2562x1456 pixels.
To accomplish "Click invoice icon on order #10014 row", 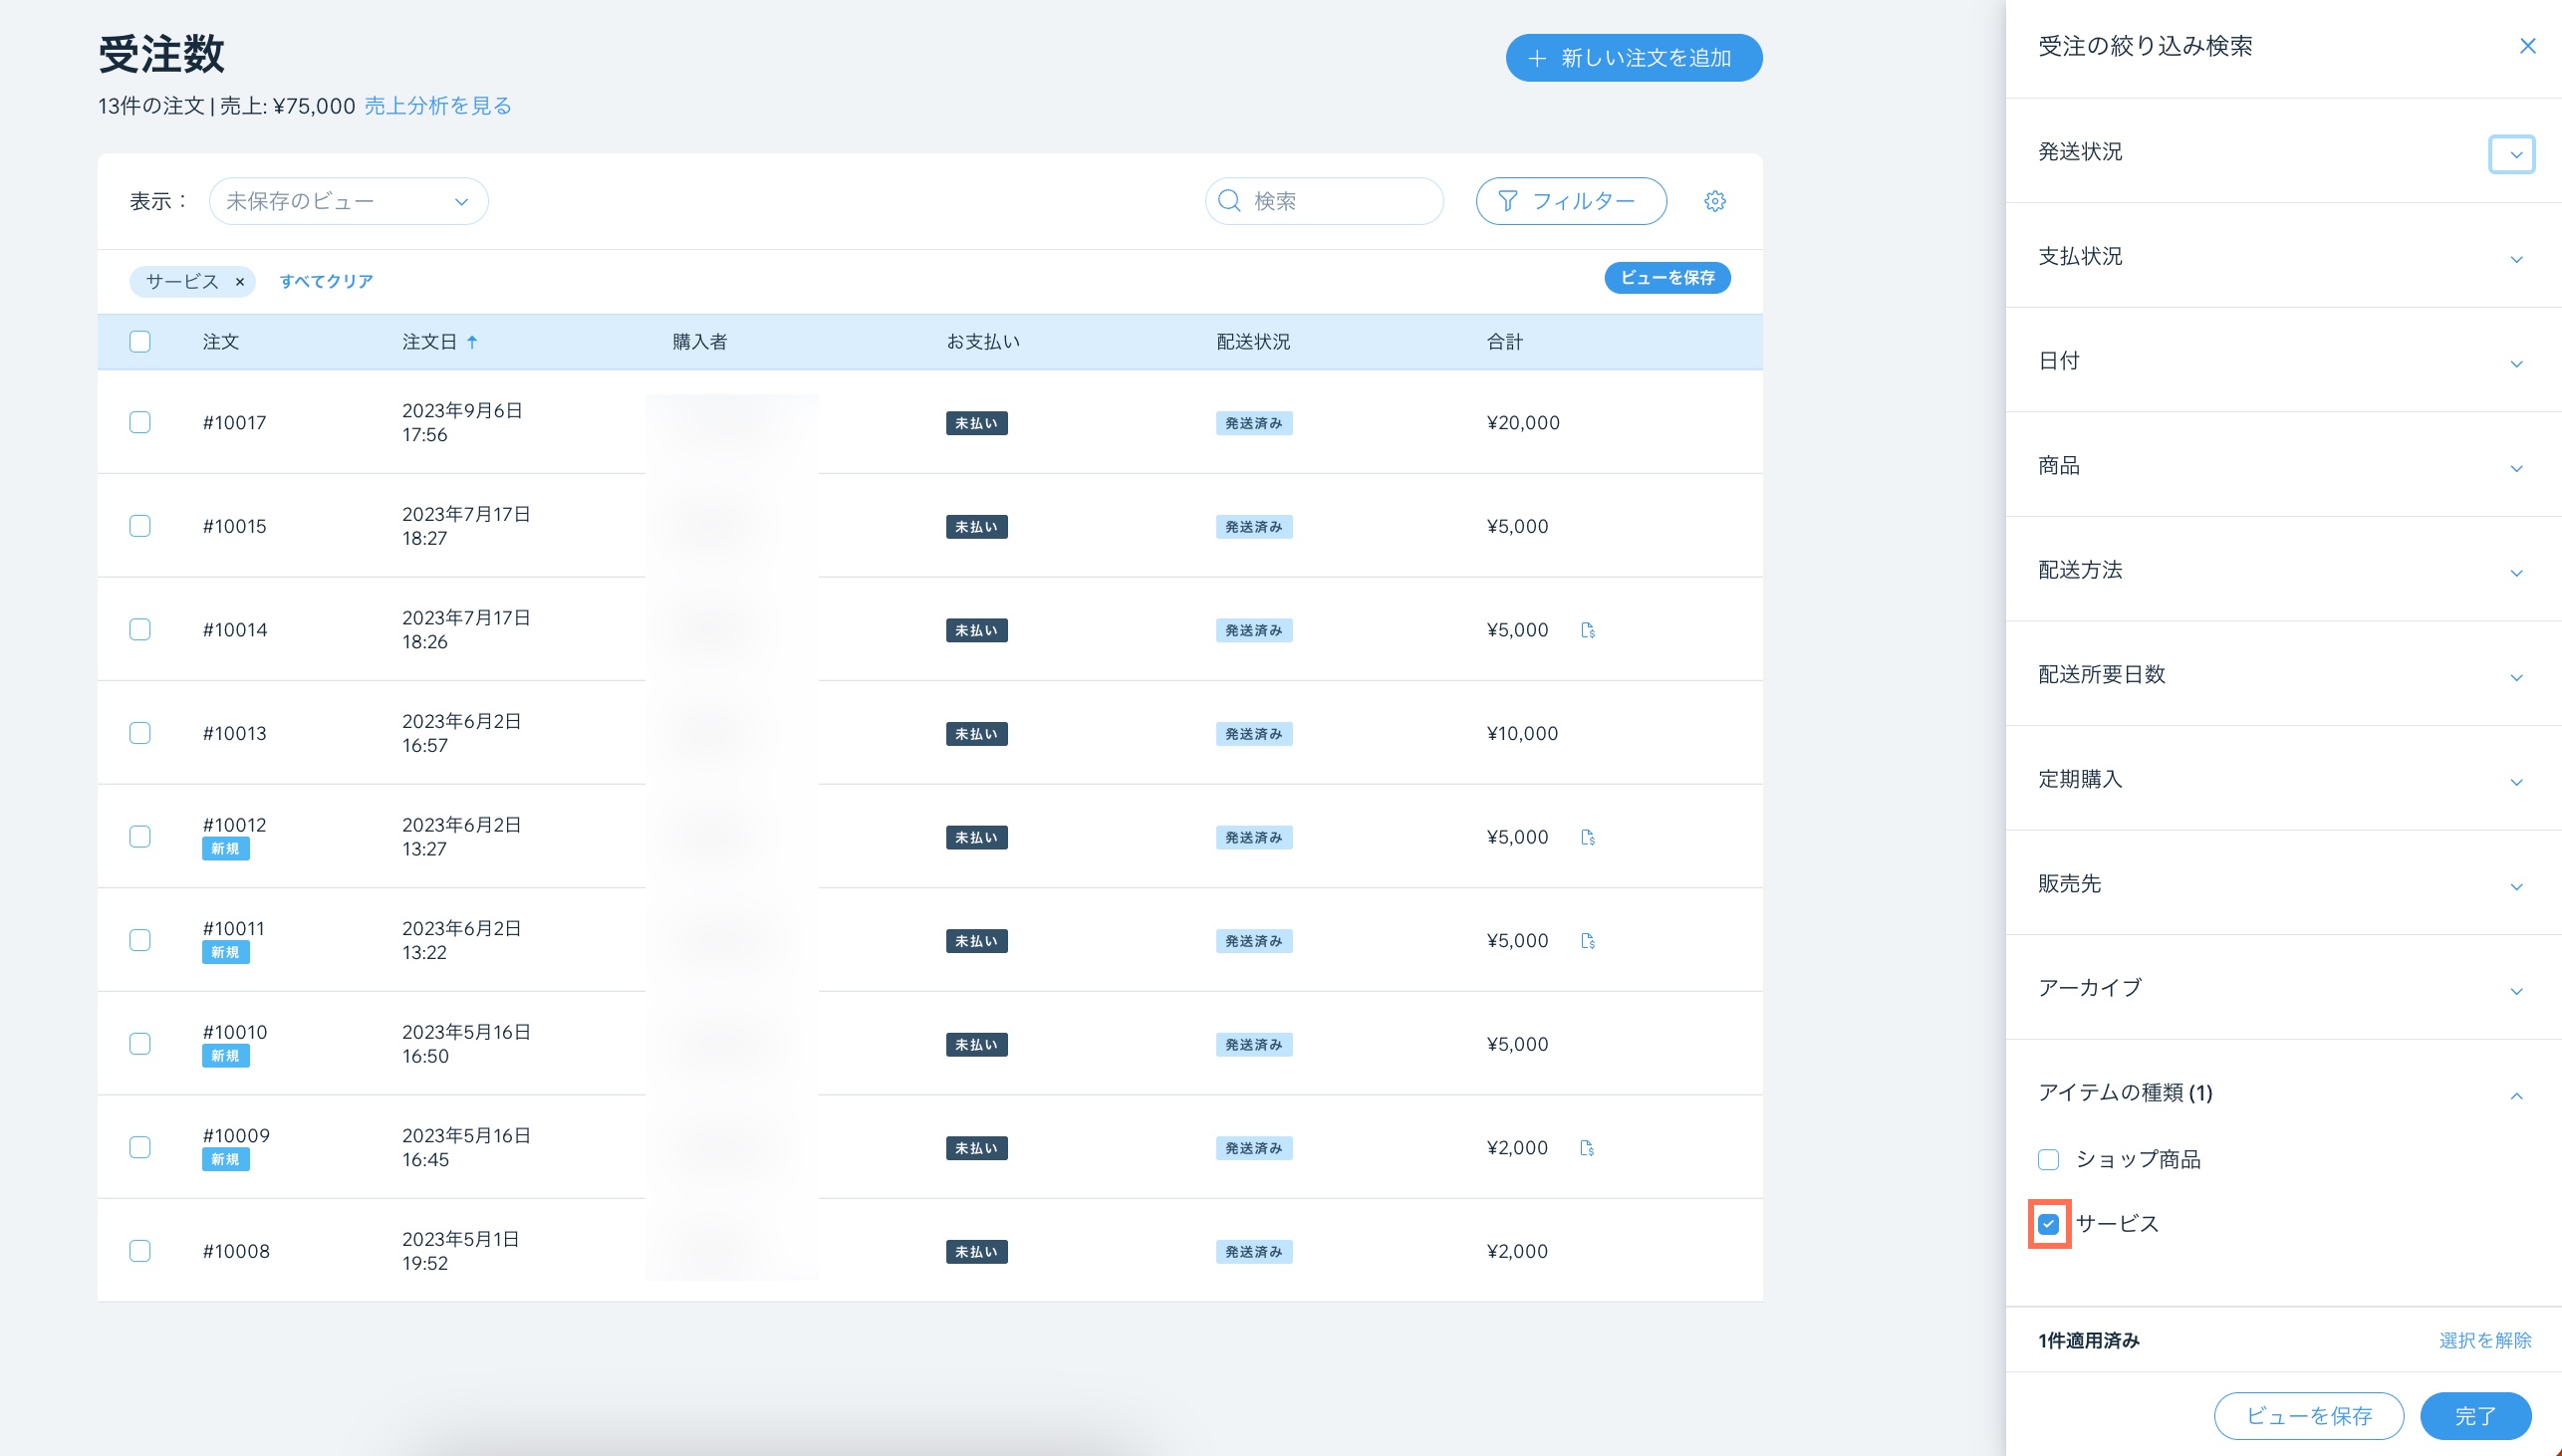I will (1587, 630).
